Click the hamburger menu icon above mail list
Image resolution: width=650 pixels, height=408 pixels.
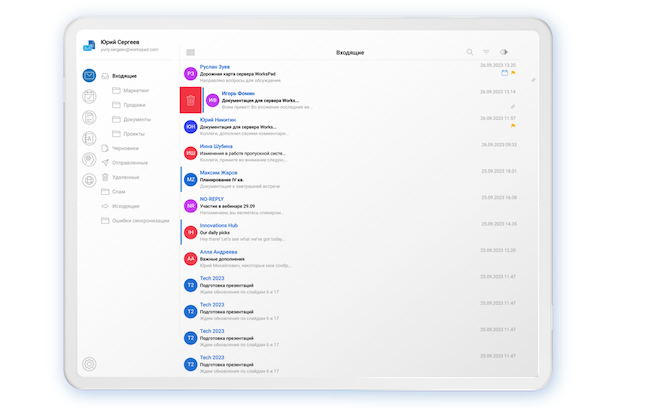[190, 52]
